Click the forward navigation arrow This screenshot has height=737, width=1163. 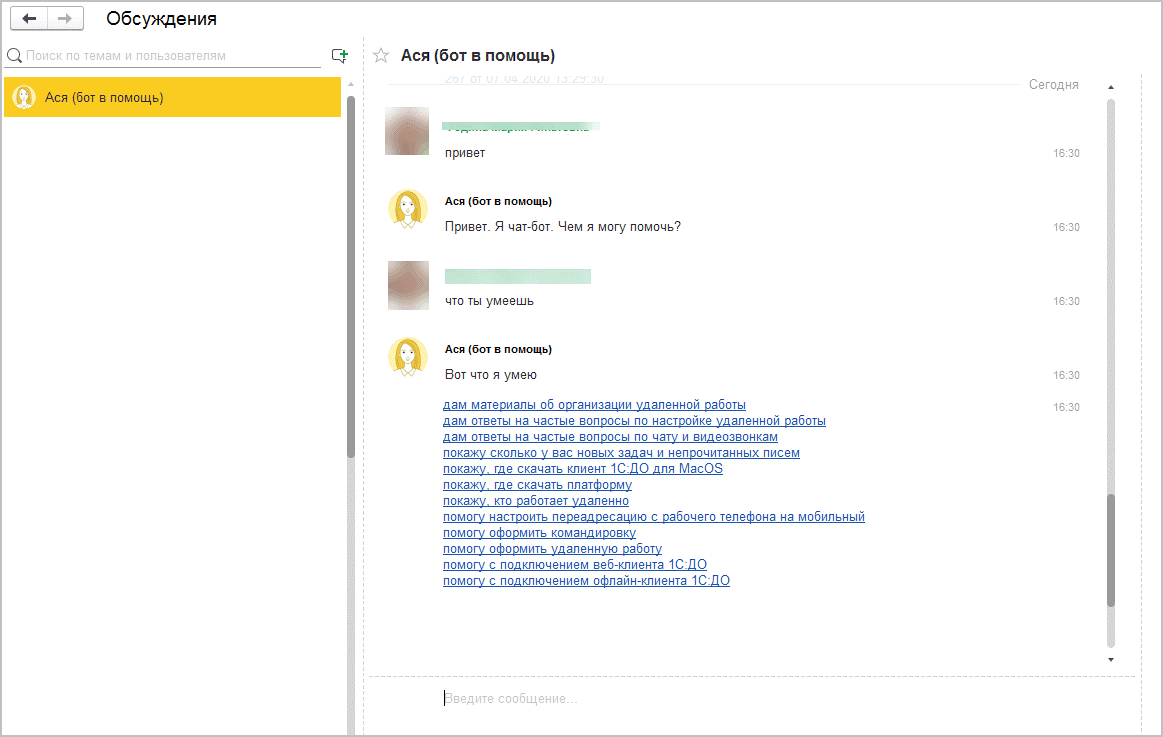click(x=65, y=19)
